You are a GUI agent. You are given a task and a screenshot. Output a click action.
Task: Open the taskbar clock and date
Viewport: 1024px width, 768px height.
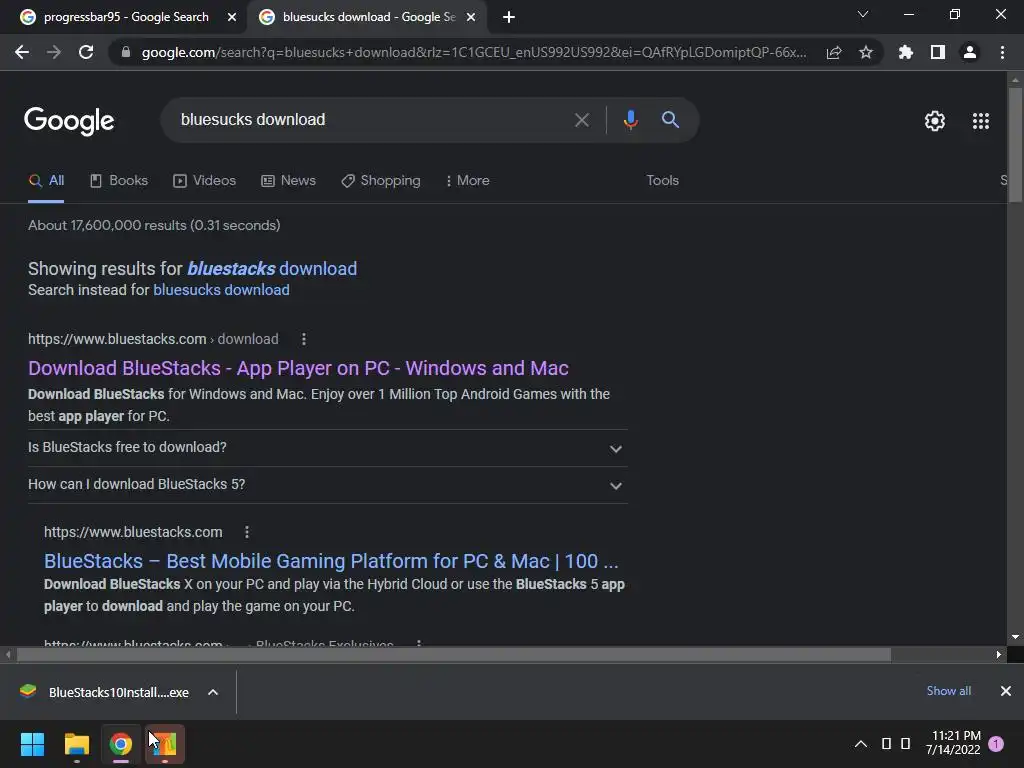pyautogui.click(x=953, y=743)
